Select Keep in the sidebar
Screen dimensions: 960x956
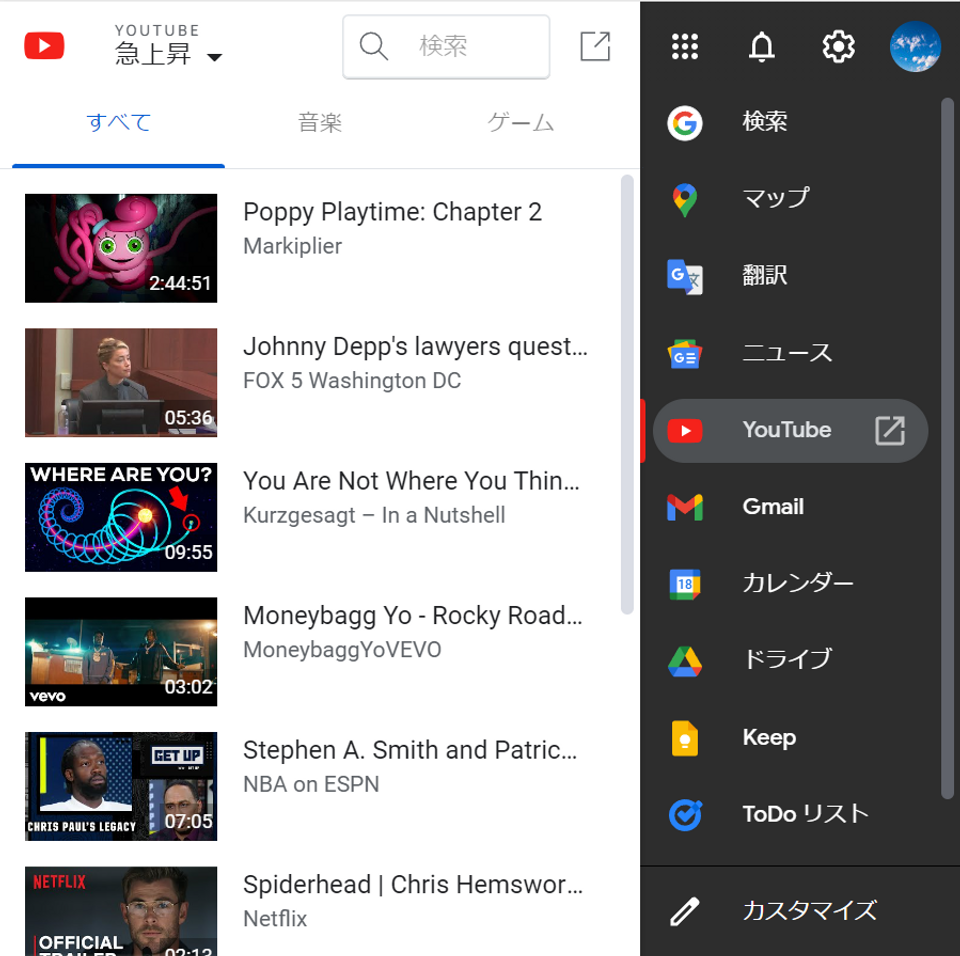770,737
